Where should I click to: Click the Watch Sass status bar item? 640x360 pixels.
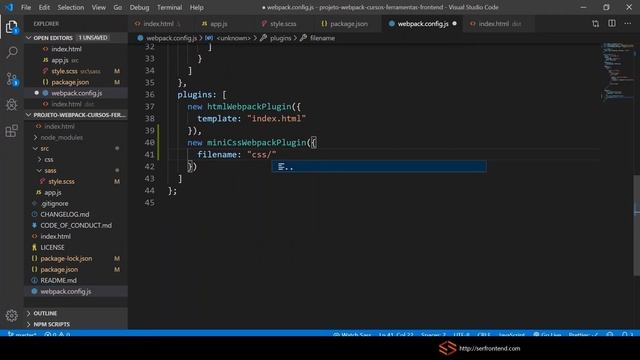[x=352, y=335]
